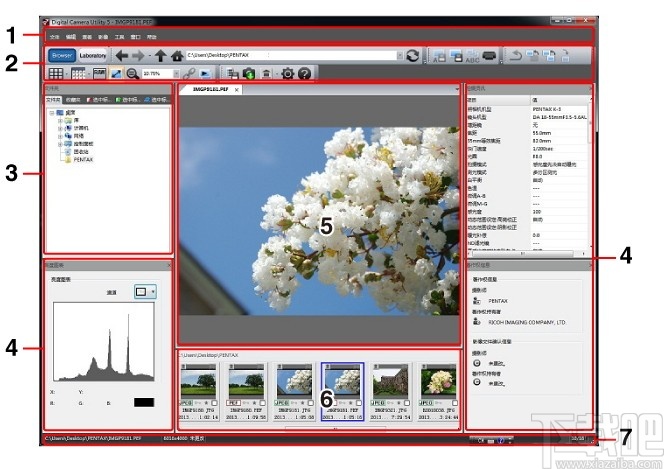Open settings with the gear icon

(288, 73)
